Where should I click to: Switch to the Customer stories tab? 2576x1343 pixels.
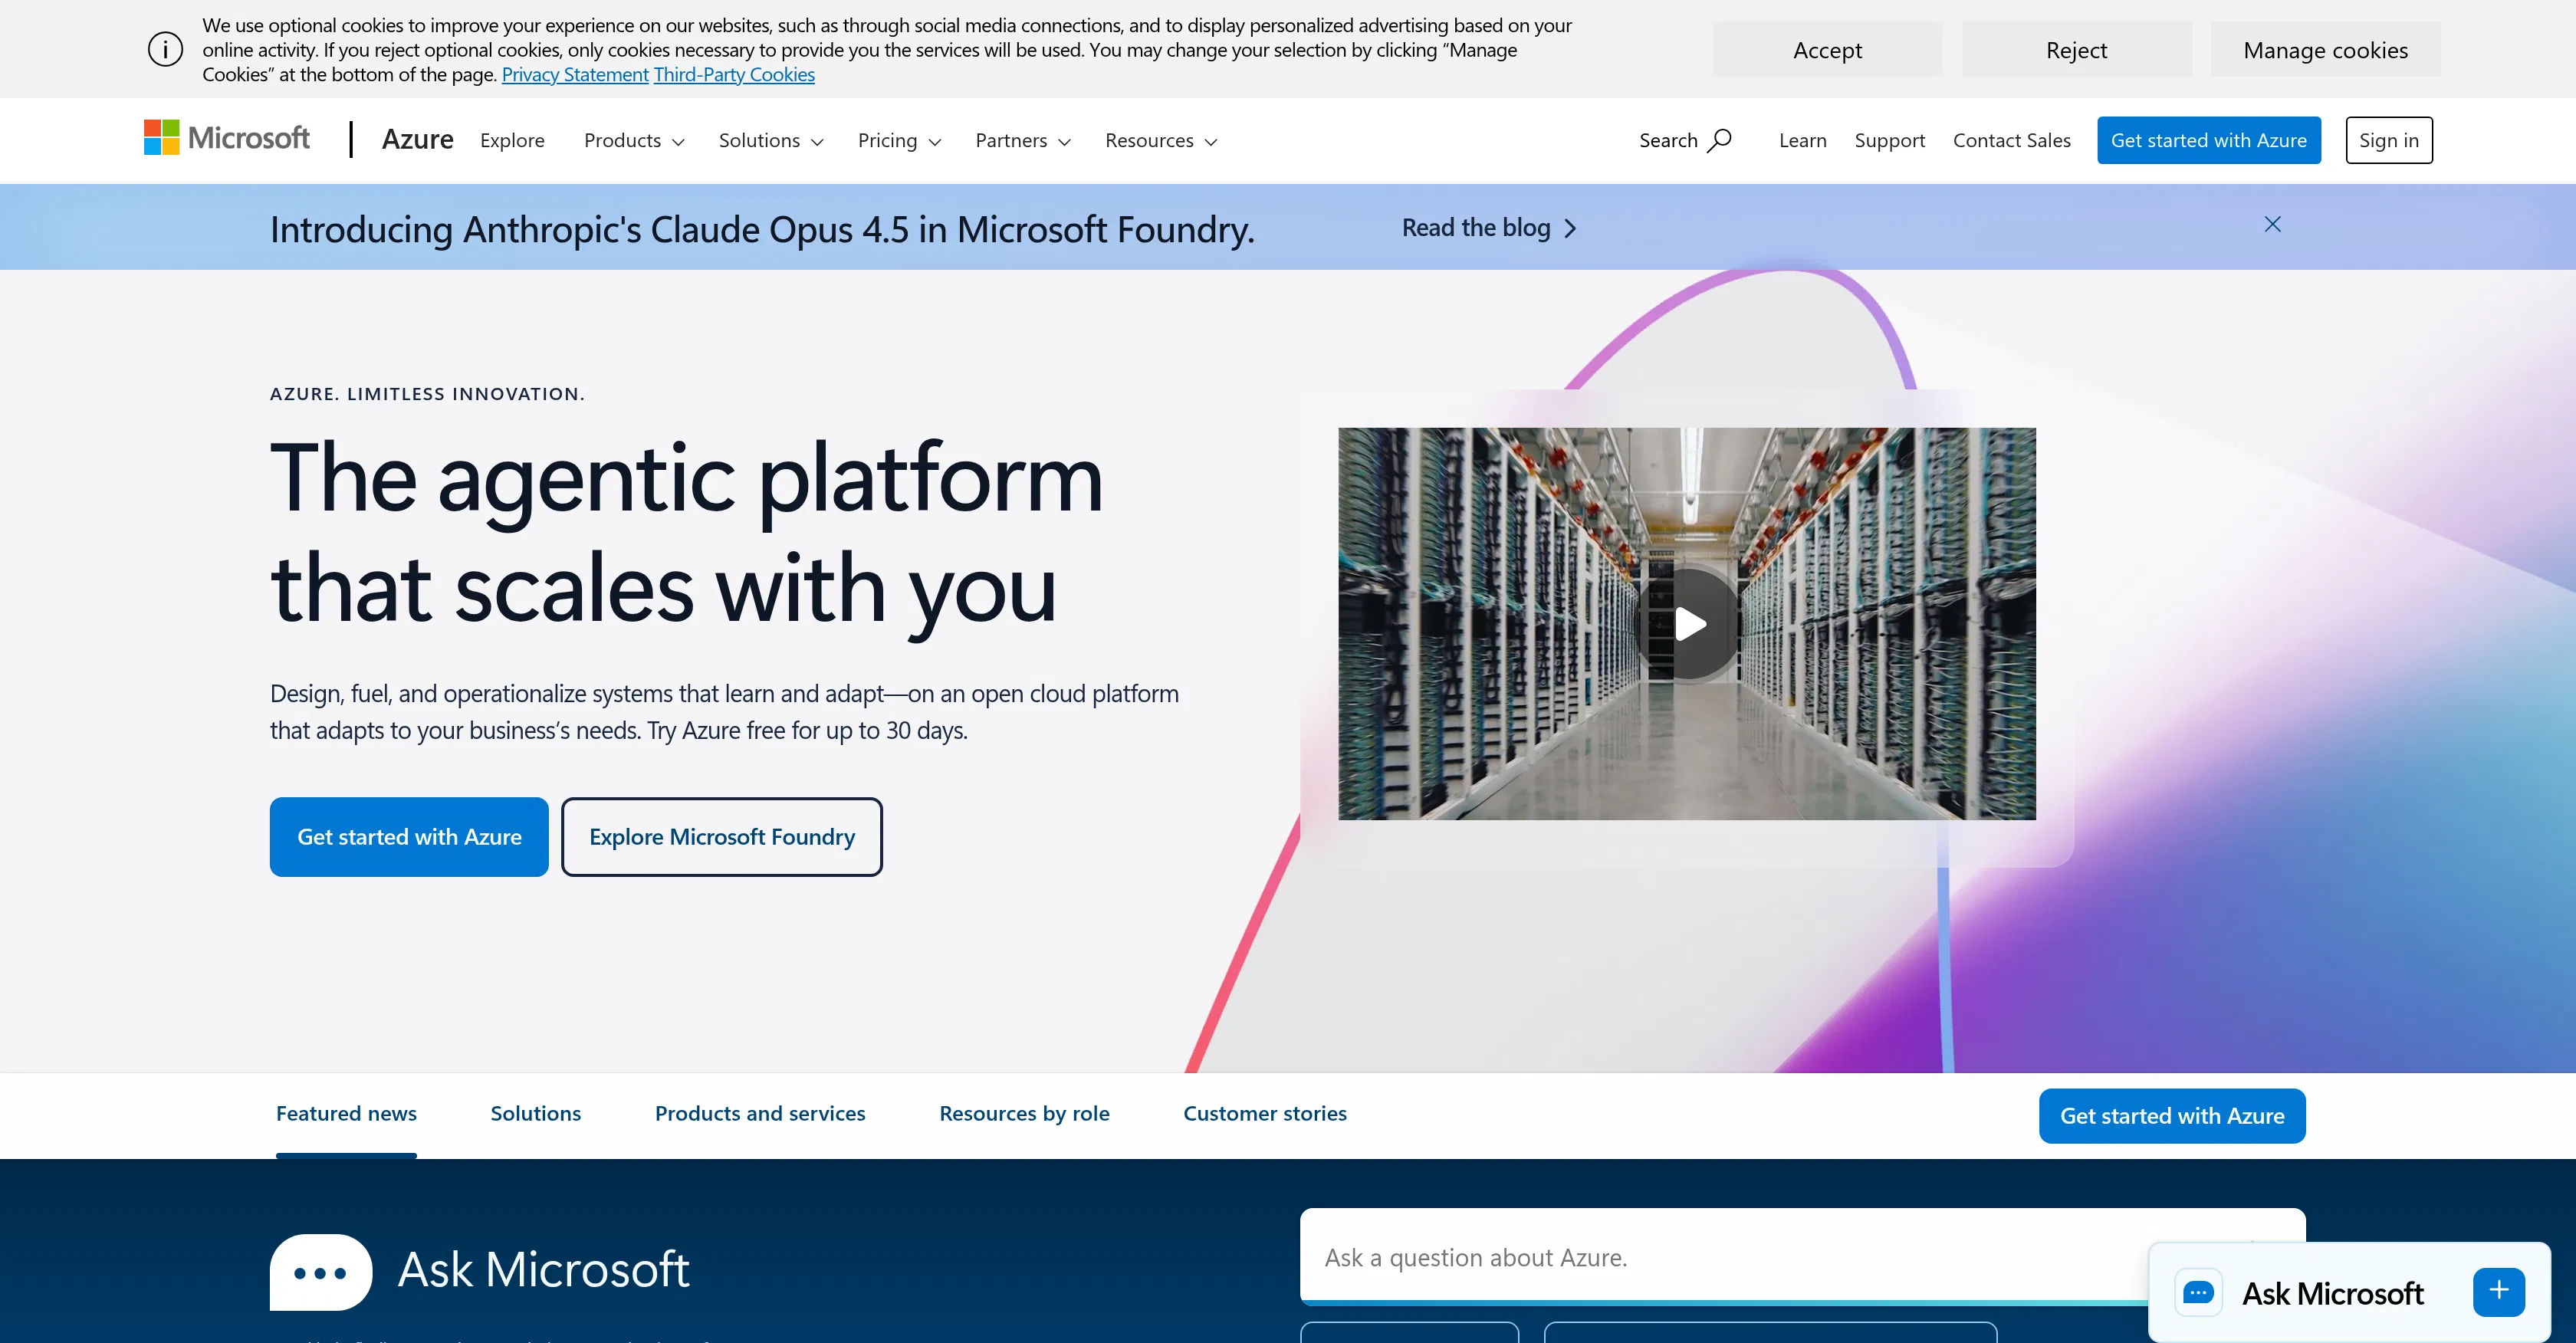pyautogui.click(x=1264, y=1113)
